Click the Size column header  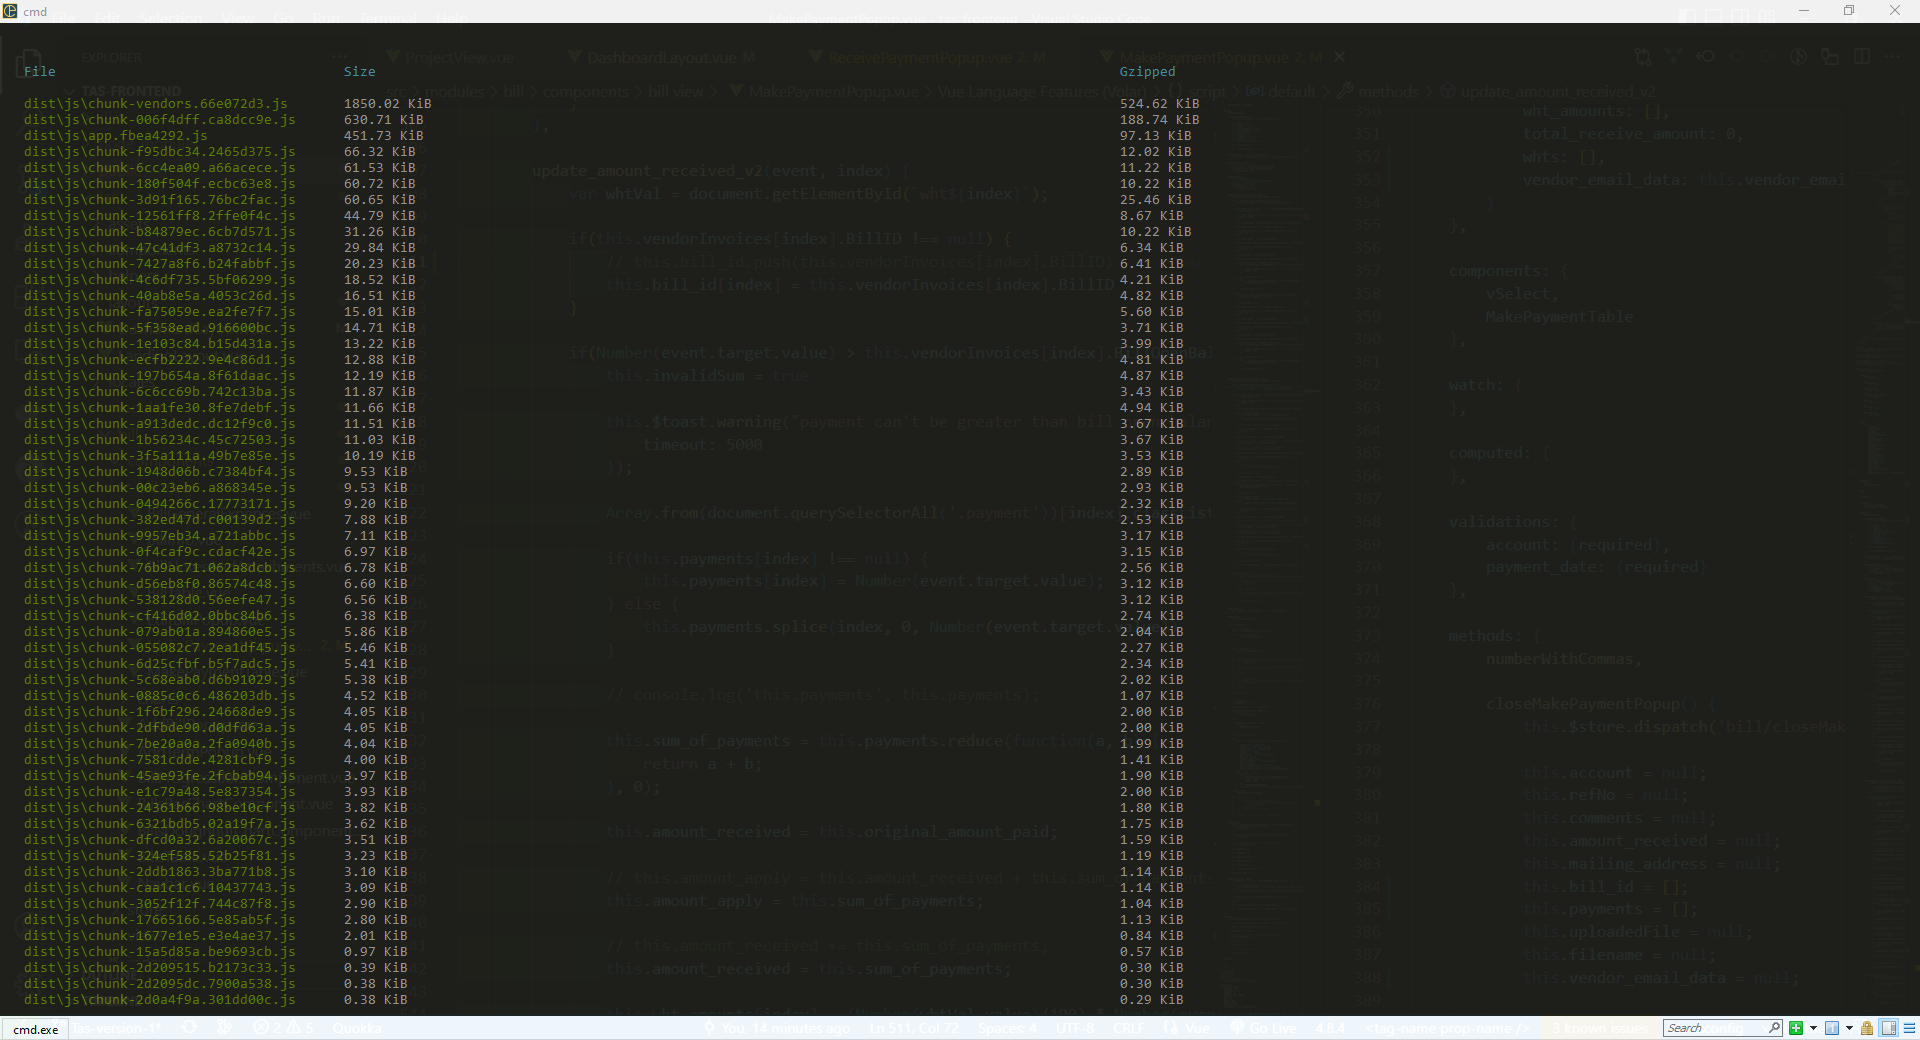(x=360, y=72)
